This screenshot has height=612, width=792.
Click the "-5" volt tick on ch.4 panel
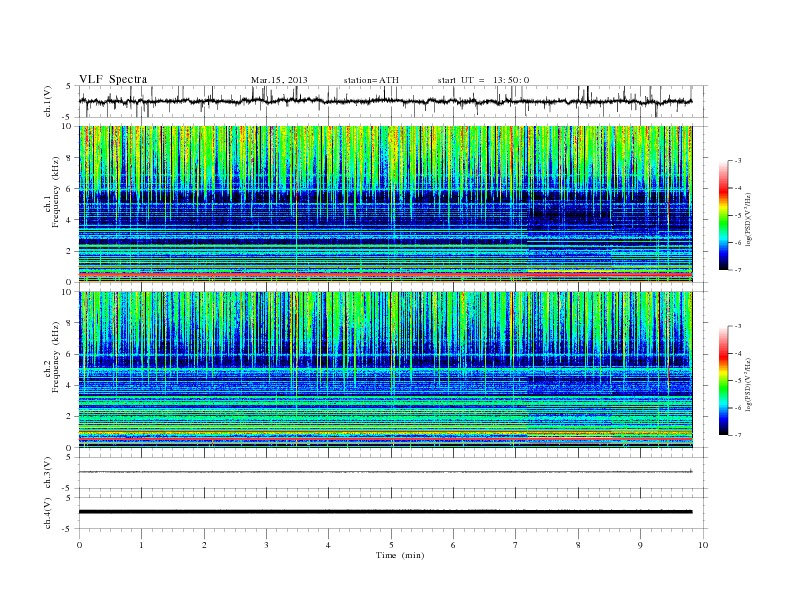pos(67,529)
